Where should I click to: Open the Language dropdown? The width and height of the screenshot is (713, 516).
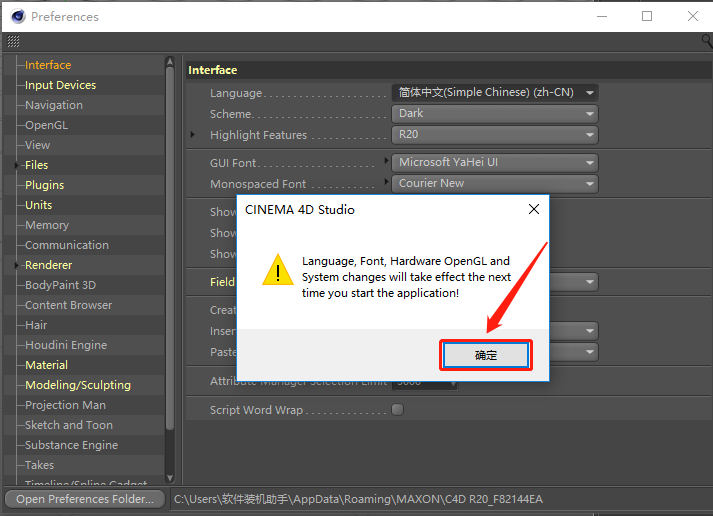(495, 92)
